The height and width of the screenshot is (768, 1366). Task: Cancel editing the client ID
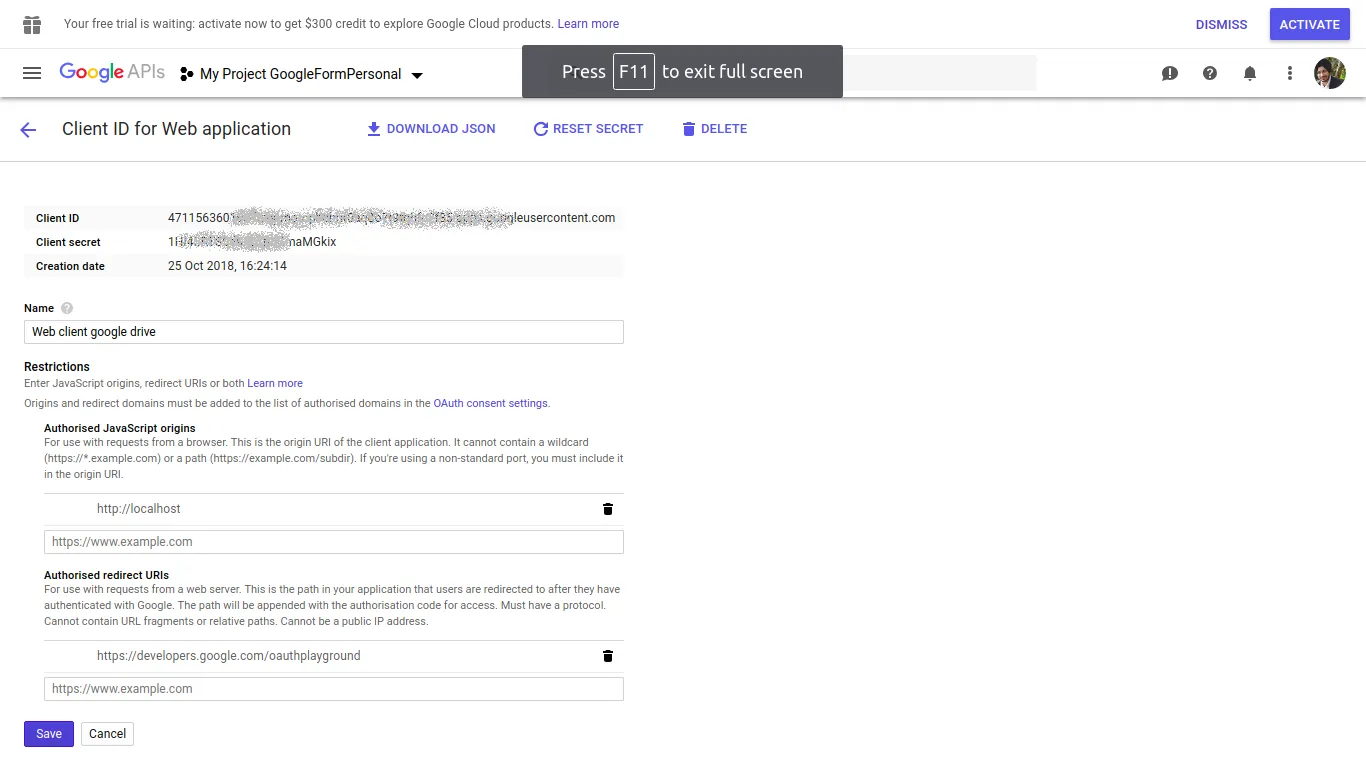[107, 734]
